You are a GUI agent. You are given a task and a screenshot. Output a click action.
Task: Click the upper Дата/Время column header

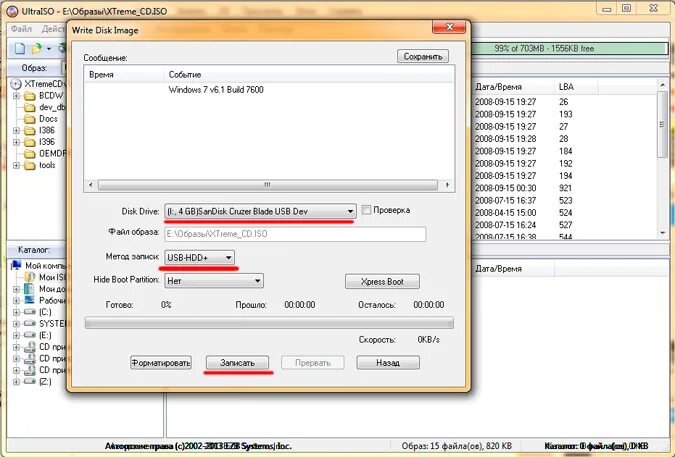click(513, 87)
